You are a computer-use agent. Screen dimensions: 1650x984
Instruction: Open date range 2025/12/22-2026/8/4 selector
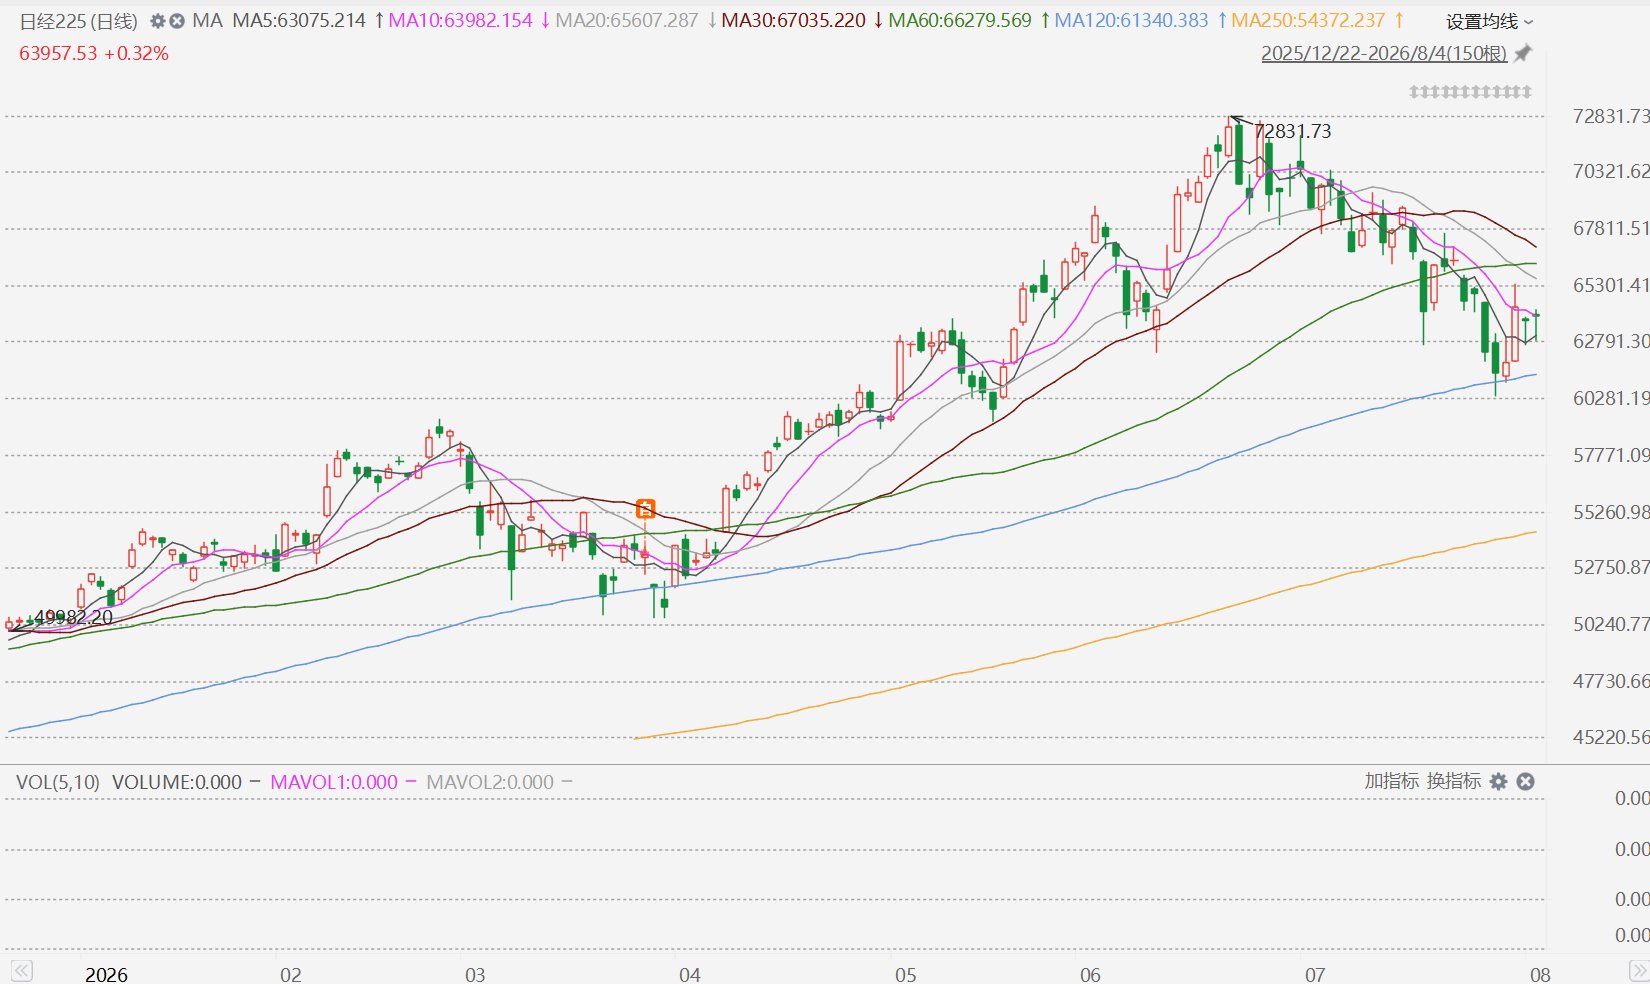[x=1384, y=54]
